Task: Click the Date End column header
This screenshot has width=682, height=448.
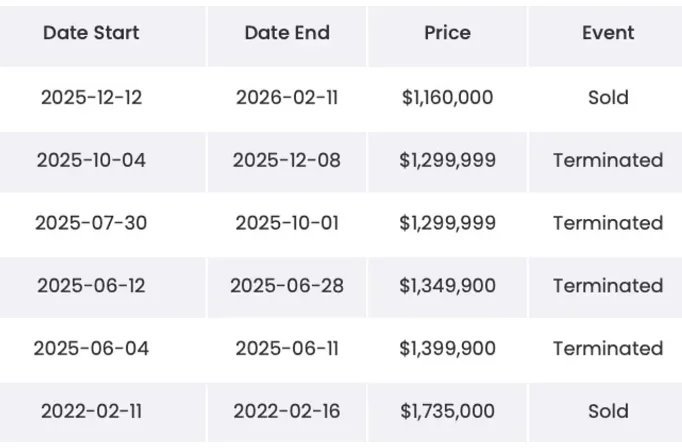Action: (287, 33)
